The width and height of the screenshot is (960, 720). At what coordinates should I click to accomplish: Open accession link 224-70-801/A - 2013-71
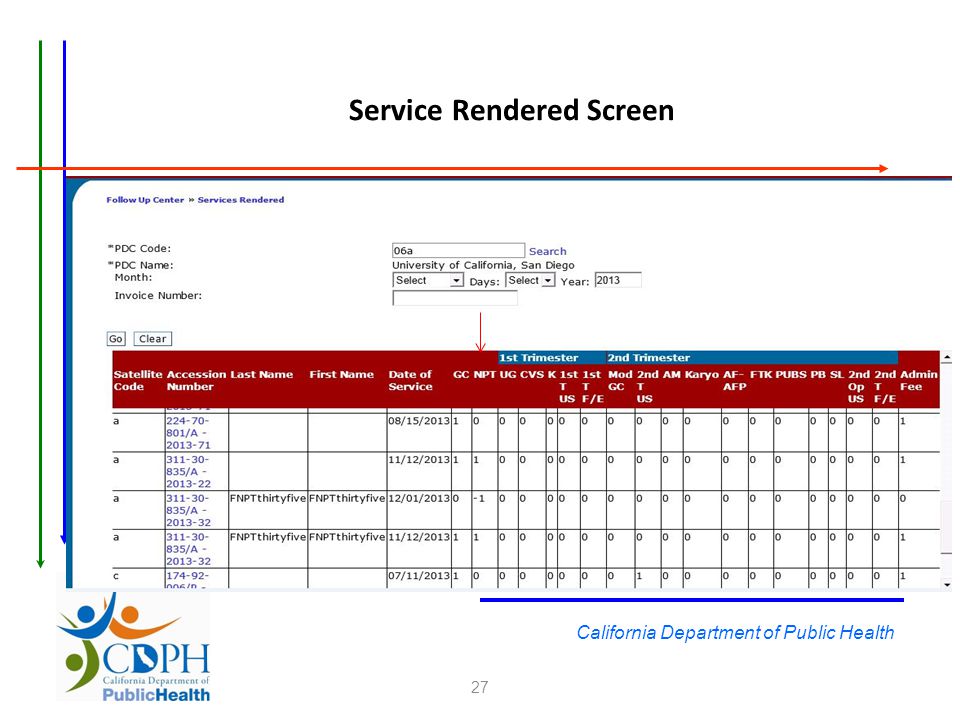188,433
